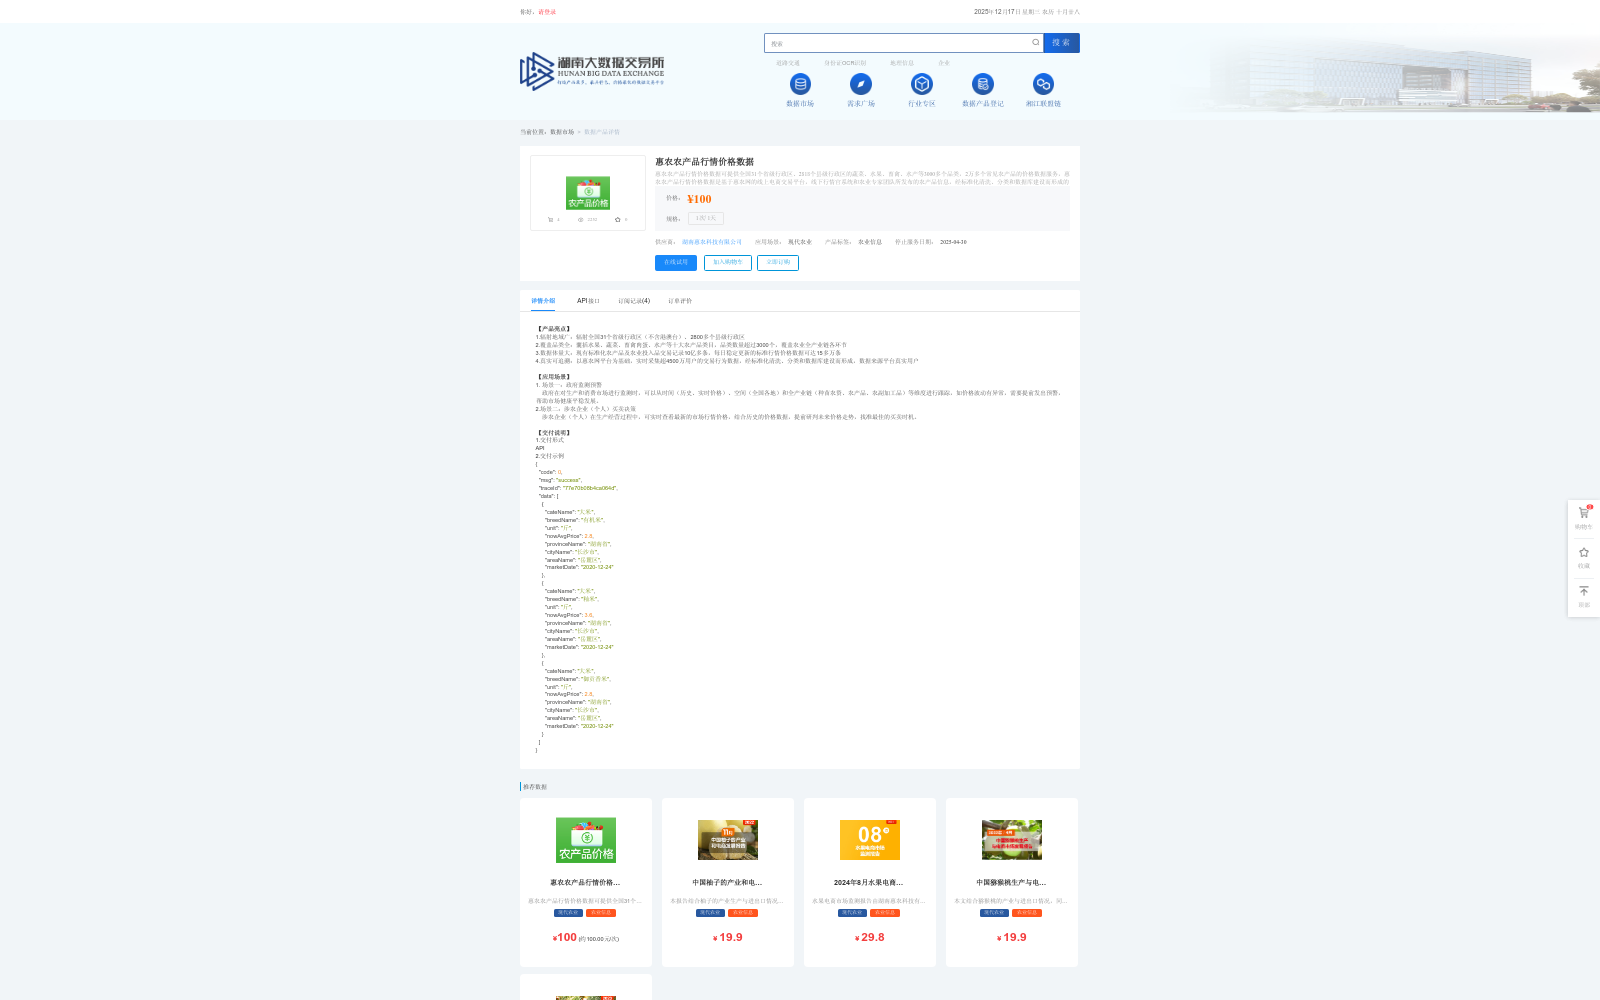The height and width of the screenshot is (1000, 1600).
Task: Click the 企业 hot search keyword
Action: point(944,63)
